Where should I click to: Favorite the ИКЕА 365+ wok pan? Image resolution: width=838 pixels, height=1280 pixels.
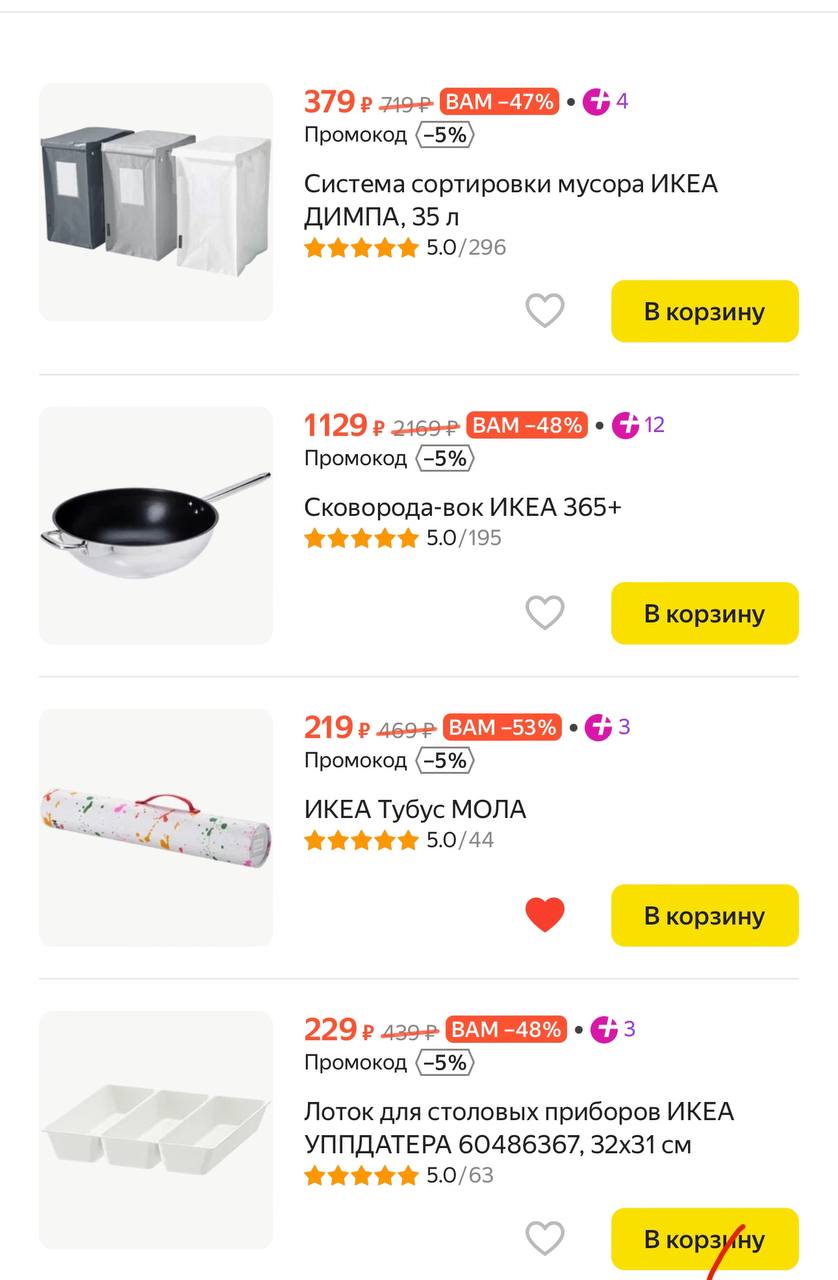pyautogui.click(x=545, y=613)
